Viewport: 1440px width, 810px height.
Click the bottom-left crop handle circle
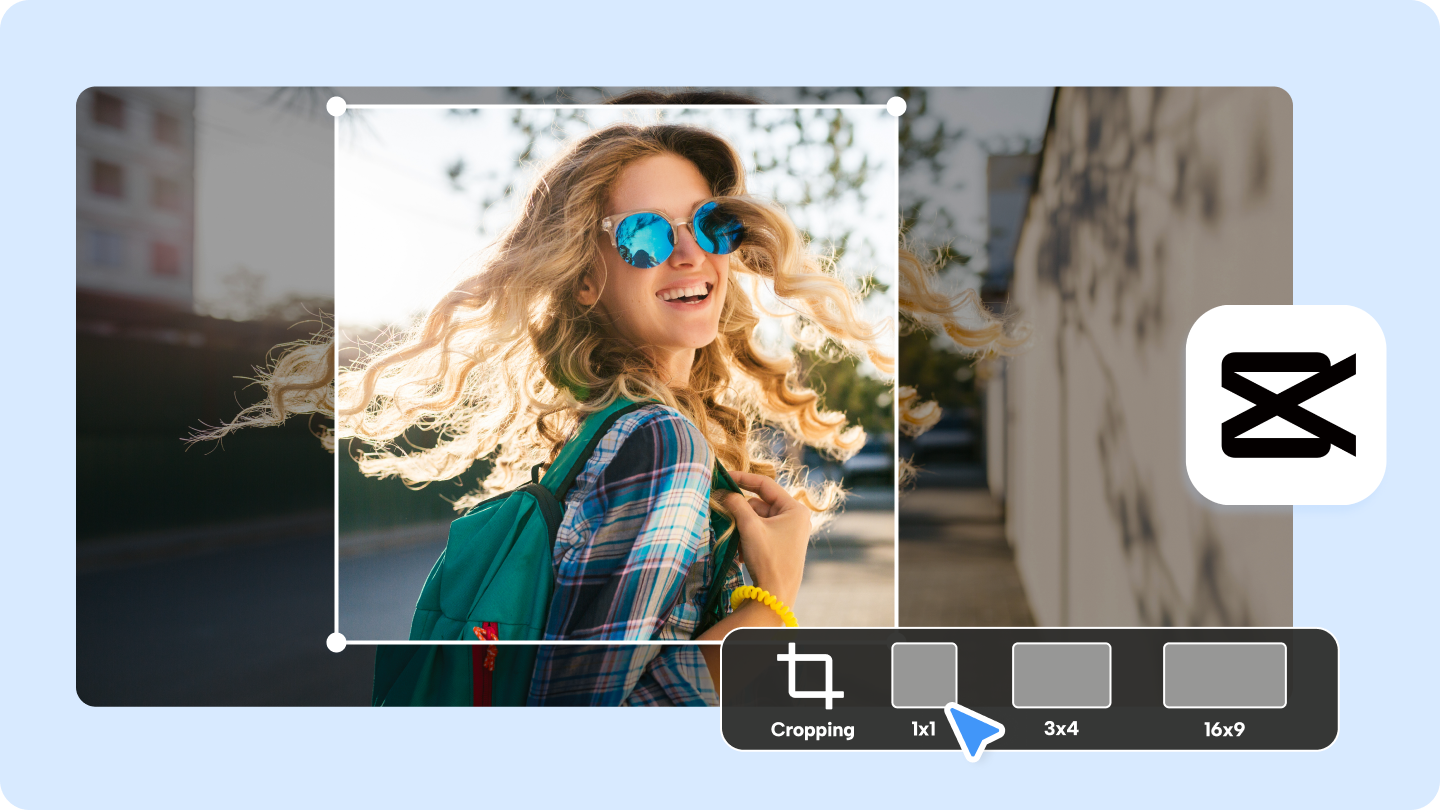click(x=336, y=641)
